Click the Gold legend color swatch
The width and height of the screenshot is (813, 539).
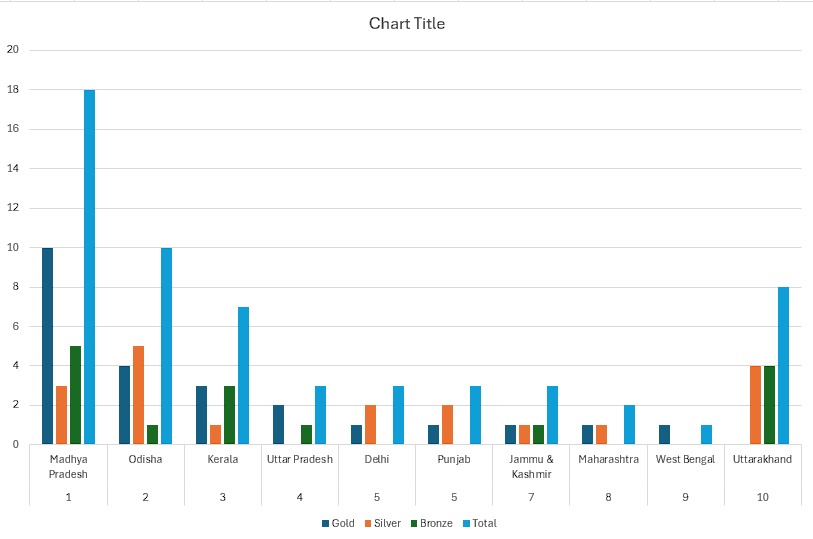[x=325, y=523]
